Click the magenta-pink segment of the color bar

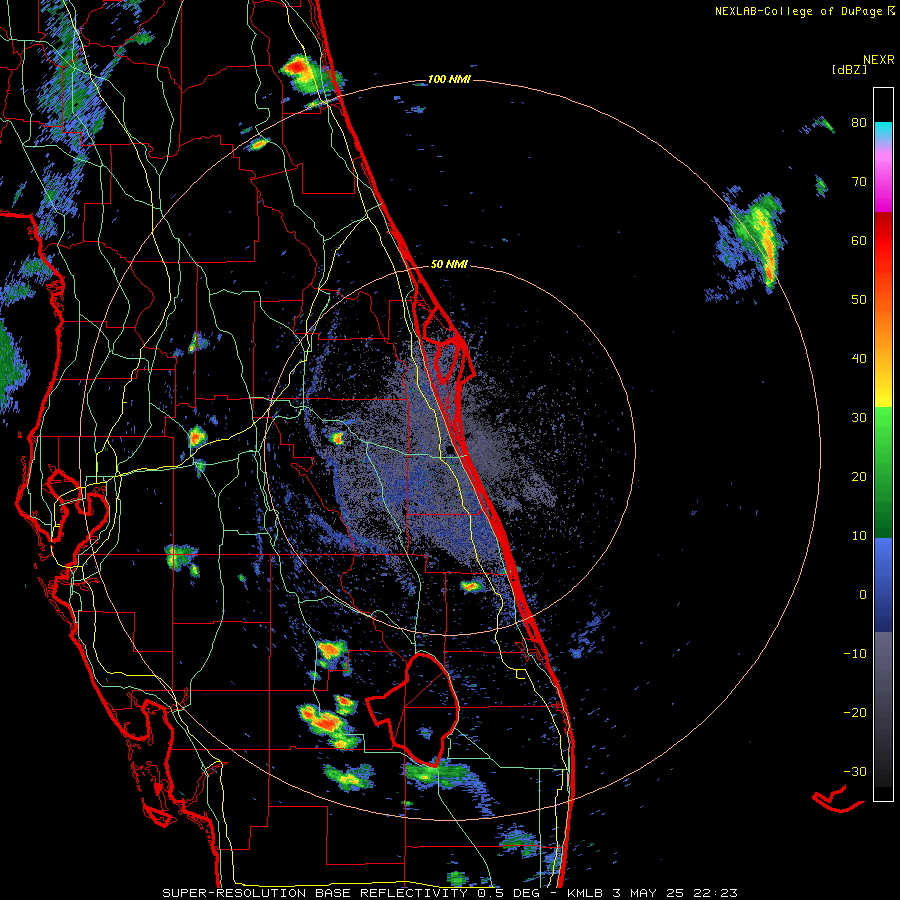pyautogui.click(x=883, y=181)
